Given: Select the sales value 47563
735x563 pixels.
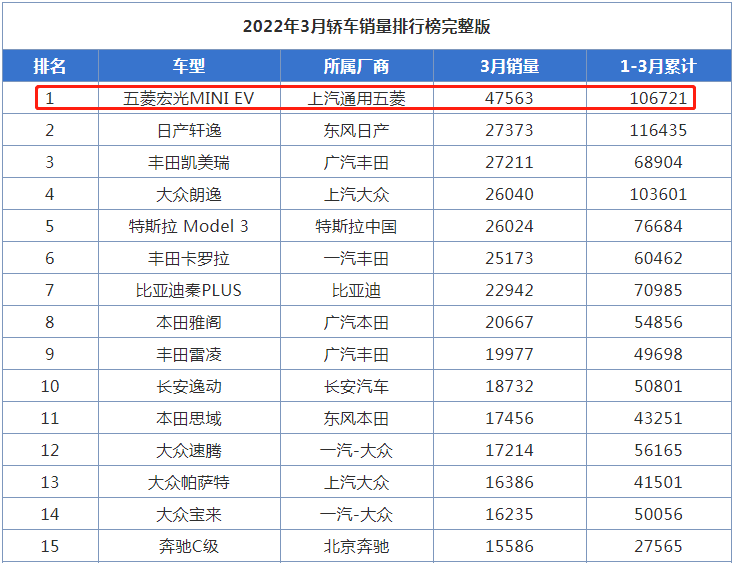Looking at the screenshot, I should (x=510, y=98).
